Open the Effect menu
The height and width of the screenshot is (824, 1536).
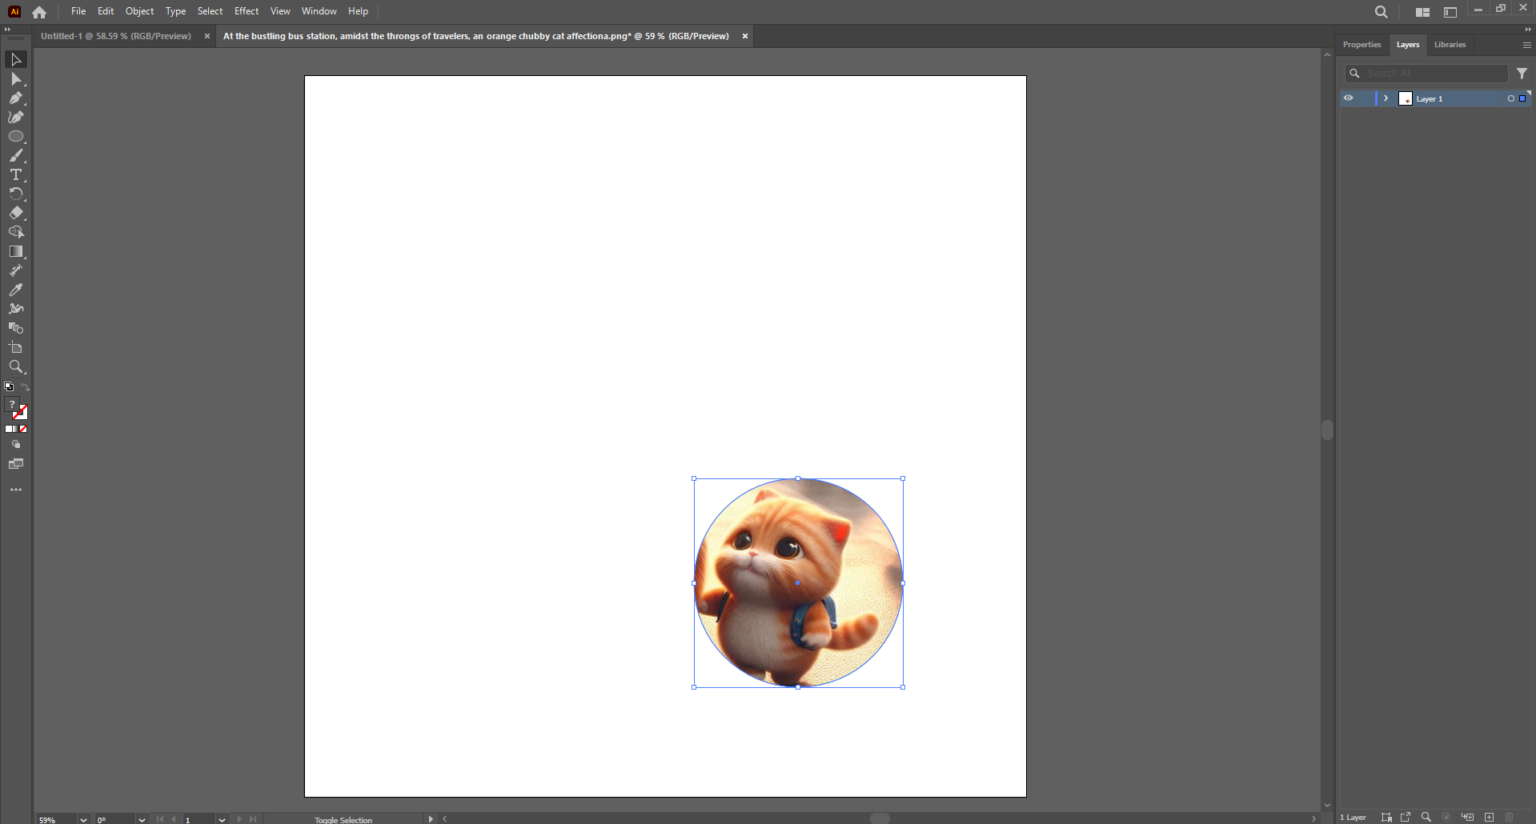246,11
